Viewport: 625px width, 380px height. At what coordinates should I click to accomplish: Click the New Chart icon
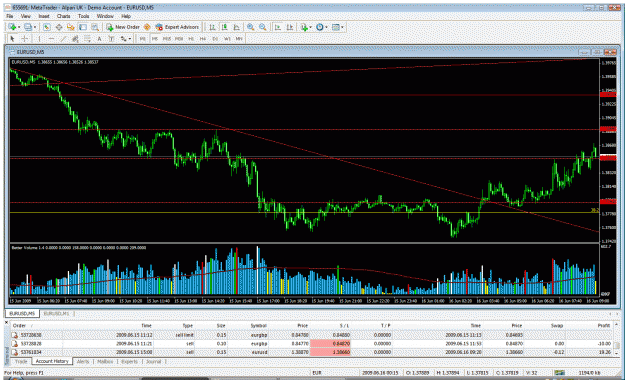[12, 27]
